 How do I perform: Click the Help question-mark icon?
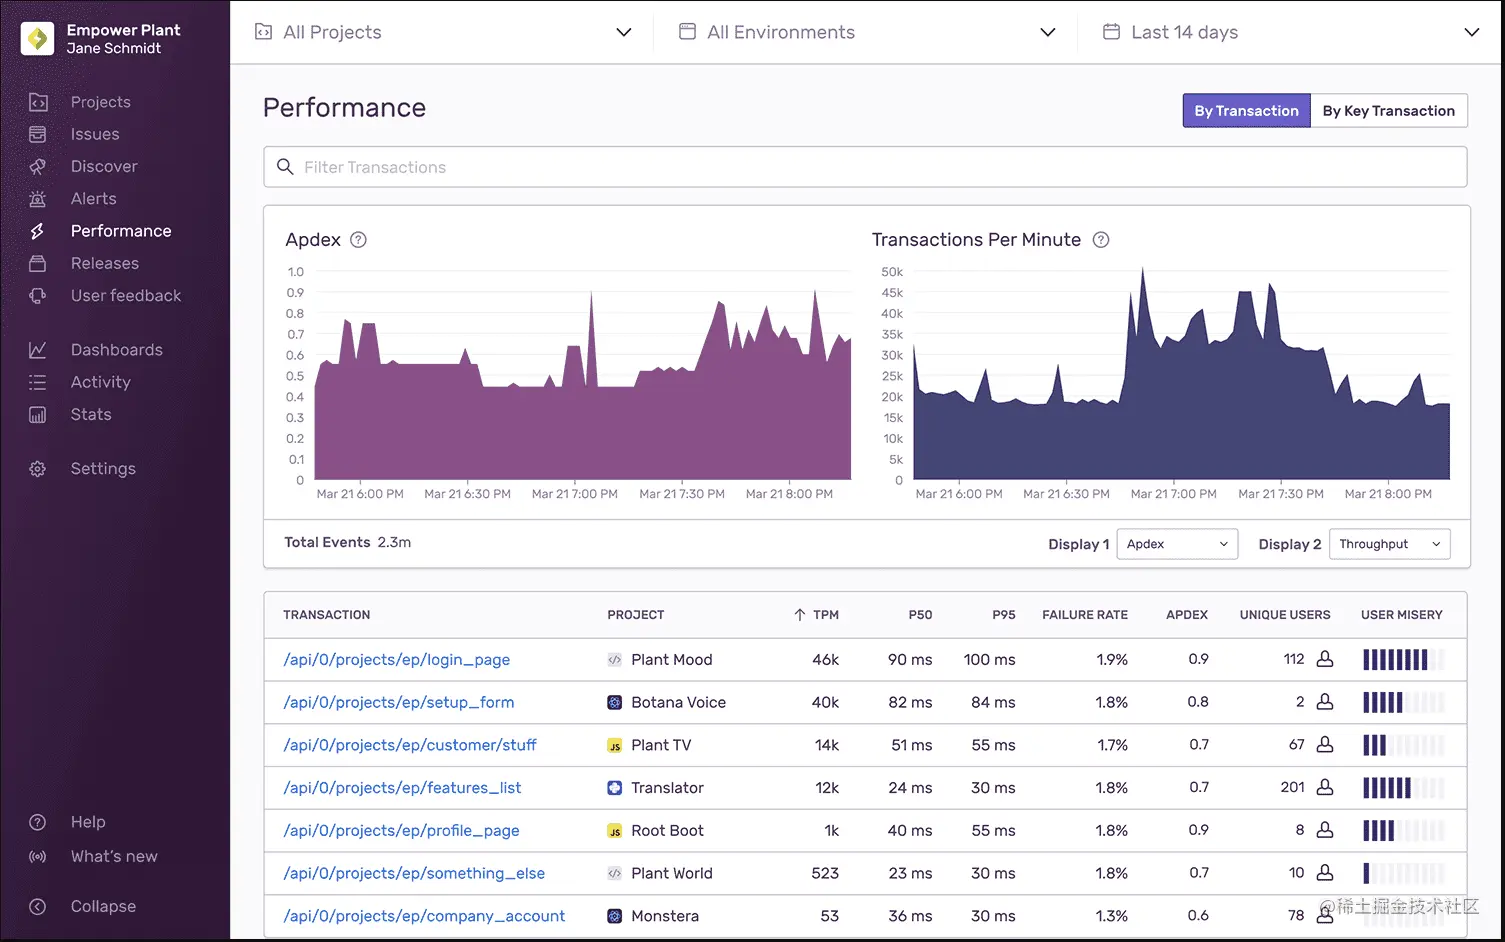pos(38,822)
